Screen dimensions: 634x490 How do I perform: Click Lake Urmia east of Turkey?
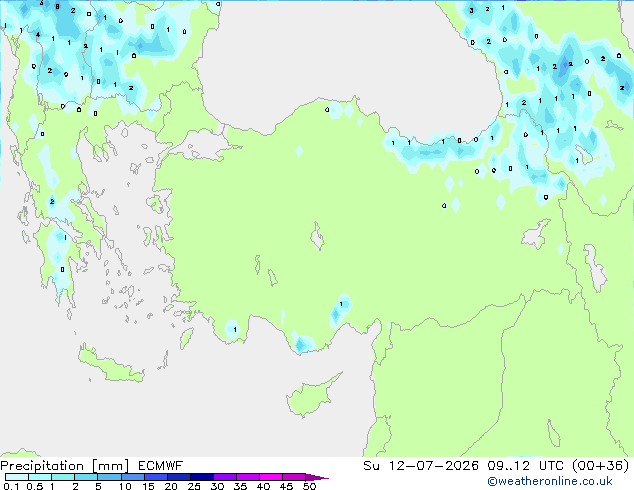pyautogui.click(x=596, y=268)
